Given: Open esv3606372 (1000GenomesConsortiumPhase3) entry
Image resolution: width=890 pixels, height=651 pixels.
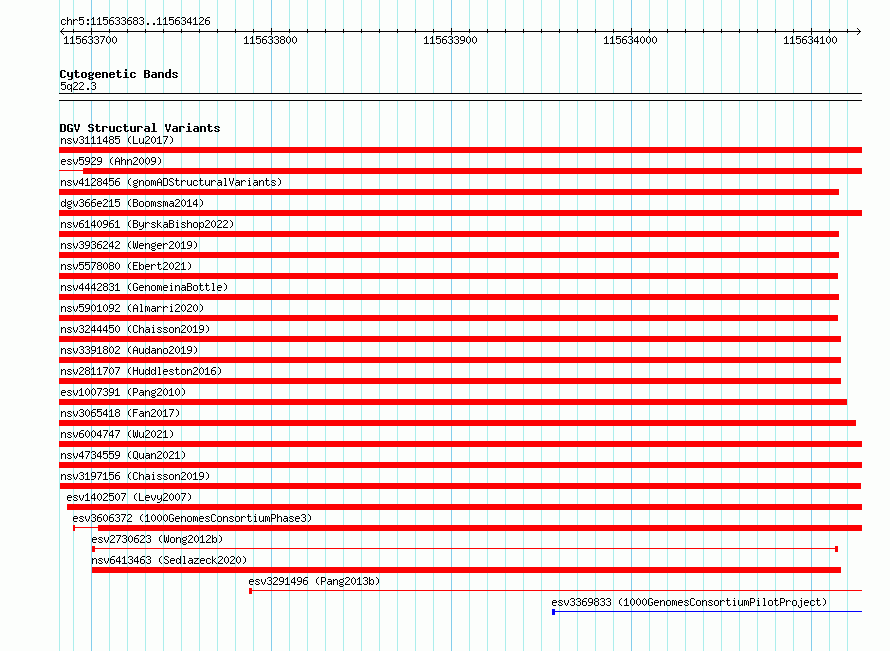Looking at the screenshot, I should click(192, 518).
